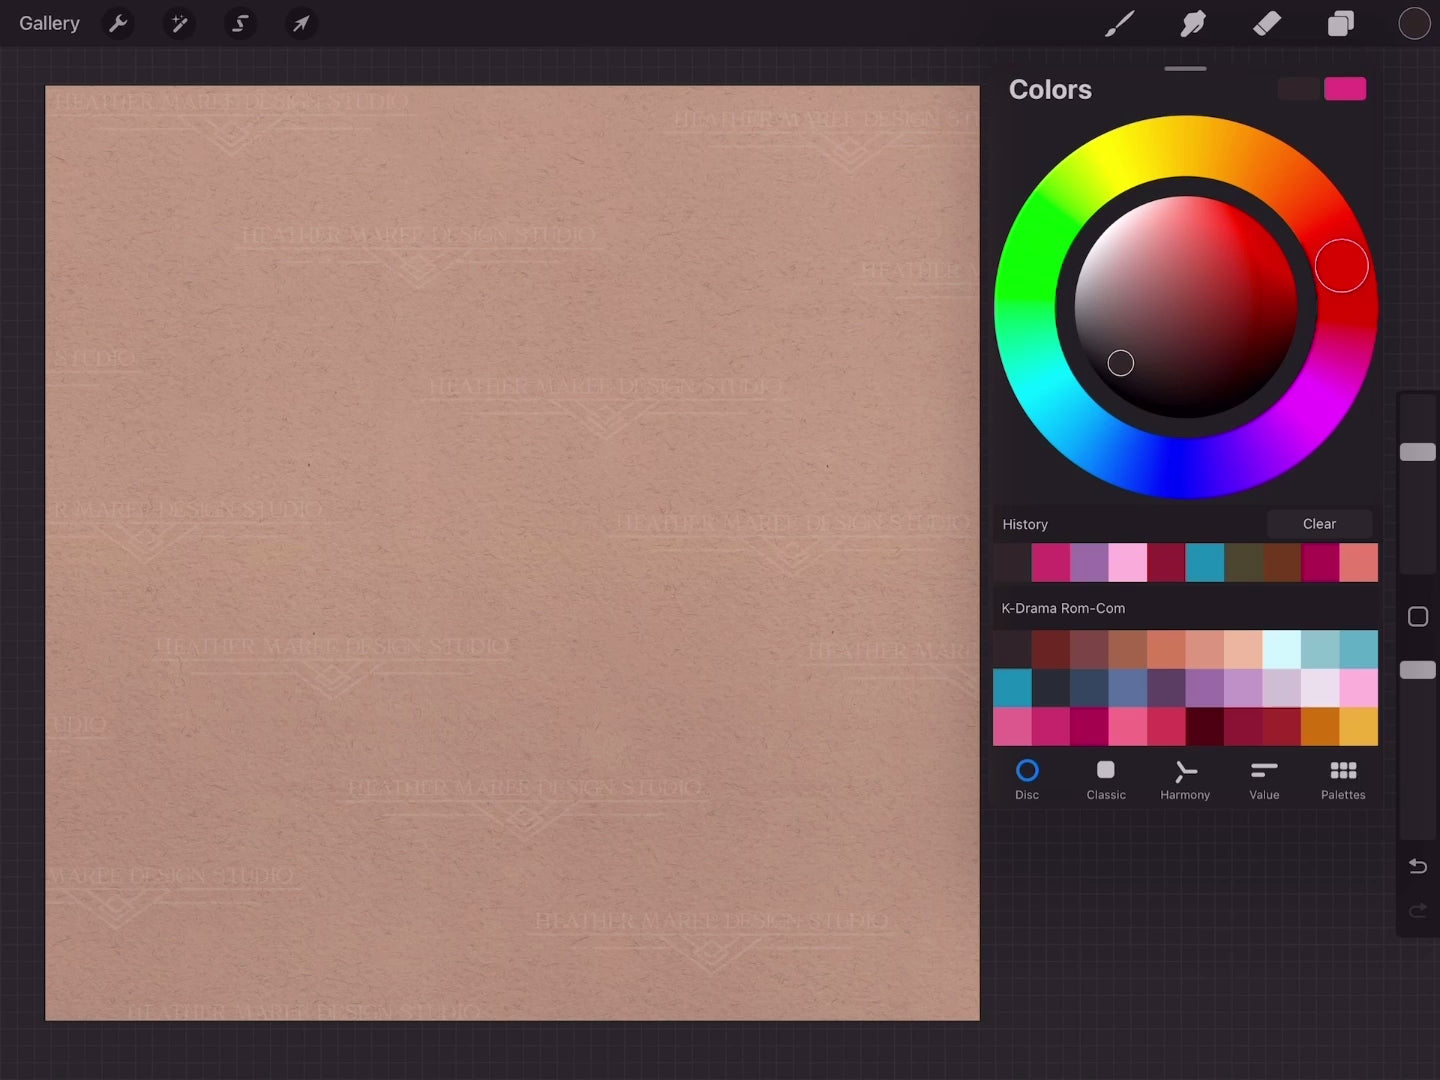The image size is (1440, 1080).
Task: Click the Colors panel drag handle
Action: [1186, 69]
